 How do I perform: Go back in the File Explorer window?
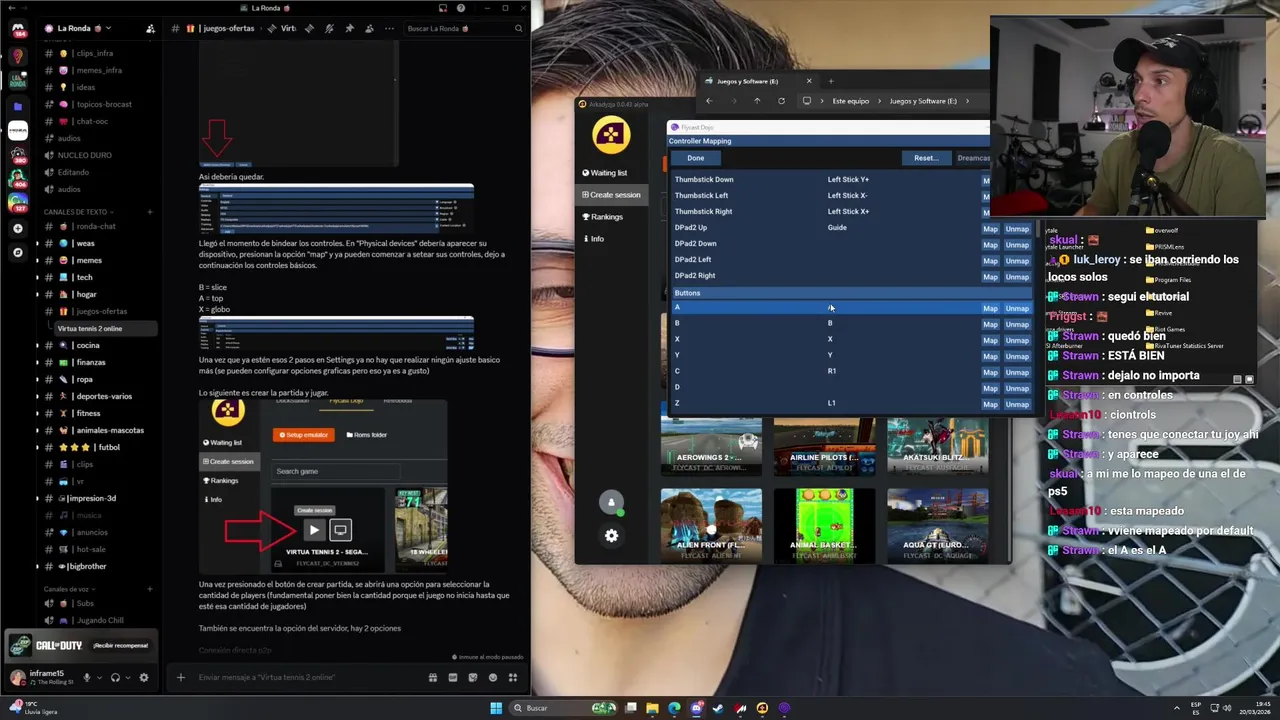709,101
